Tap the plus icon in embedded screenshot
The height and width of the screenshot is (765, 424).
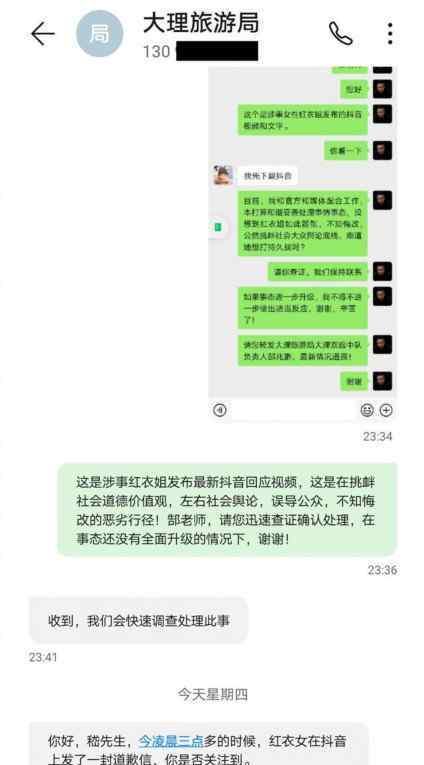386,410
